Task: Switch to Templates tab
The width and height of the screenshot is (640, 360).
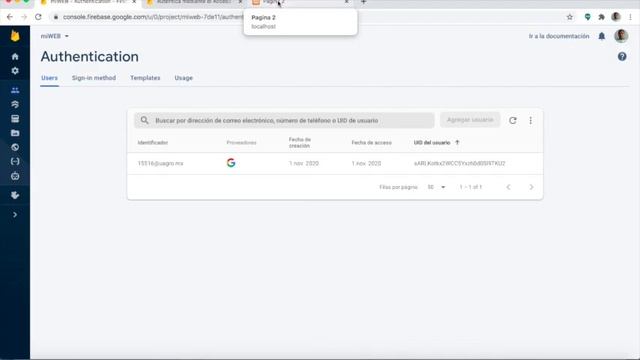Action: pos(145,78)
